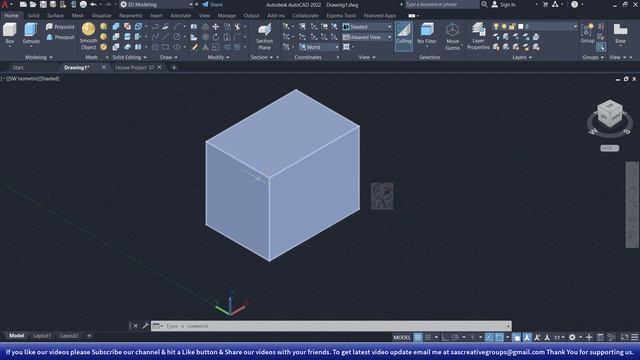Switch to the House Project file tab
This screenshot has width=640, height=360.
click(135, 68)
